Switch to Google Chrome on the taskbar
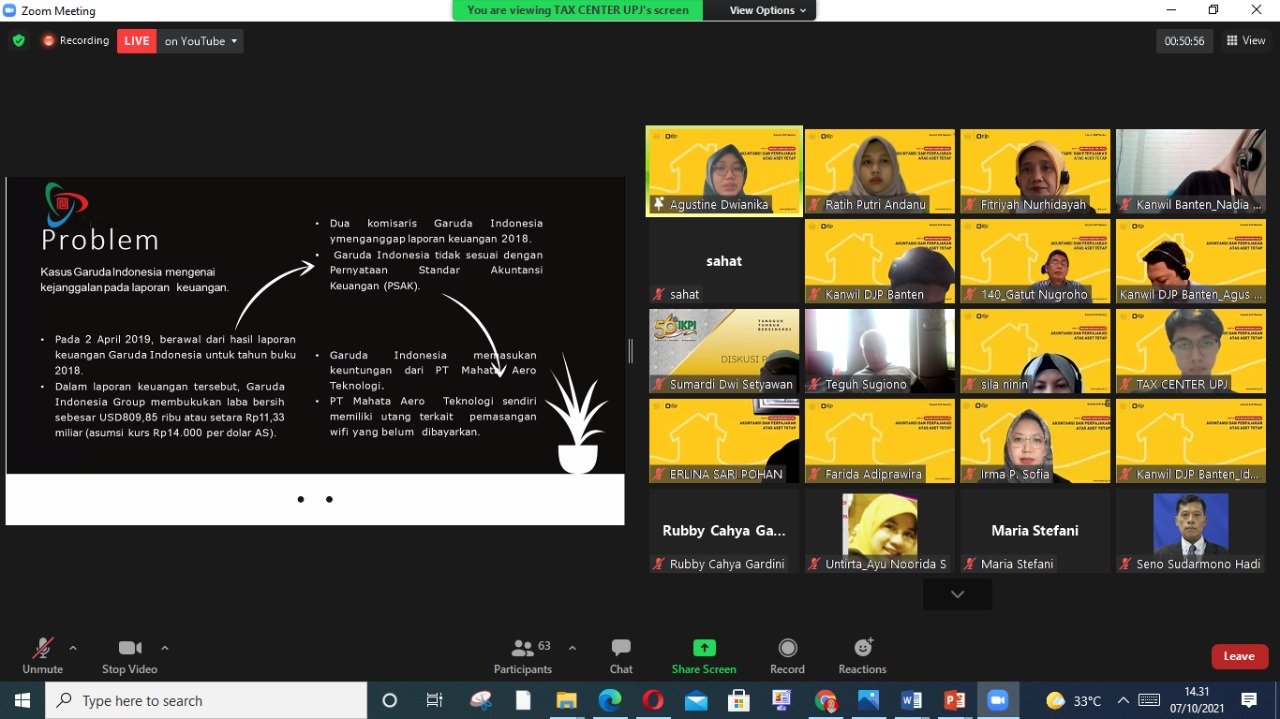The image size is (1280, 719). click(825, 700)
